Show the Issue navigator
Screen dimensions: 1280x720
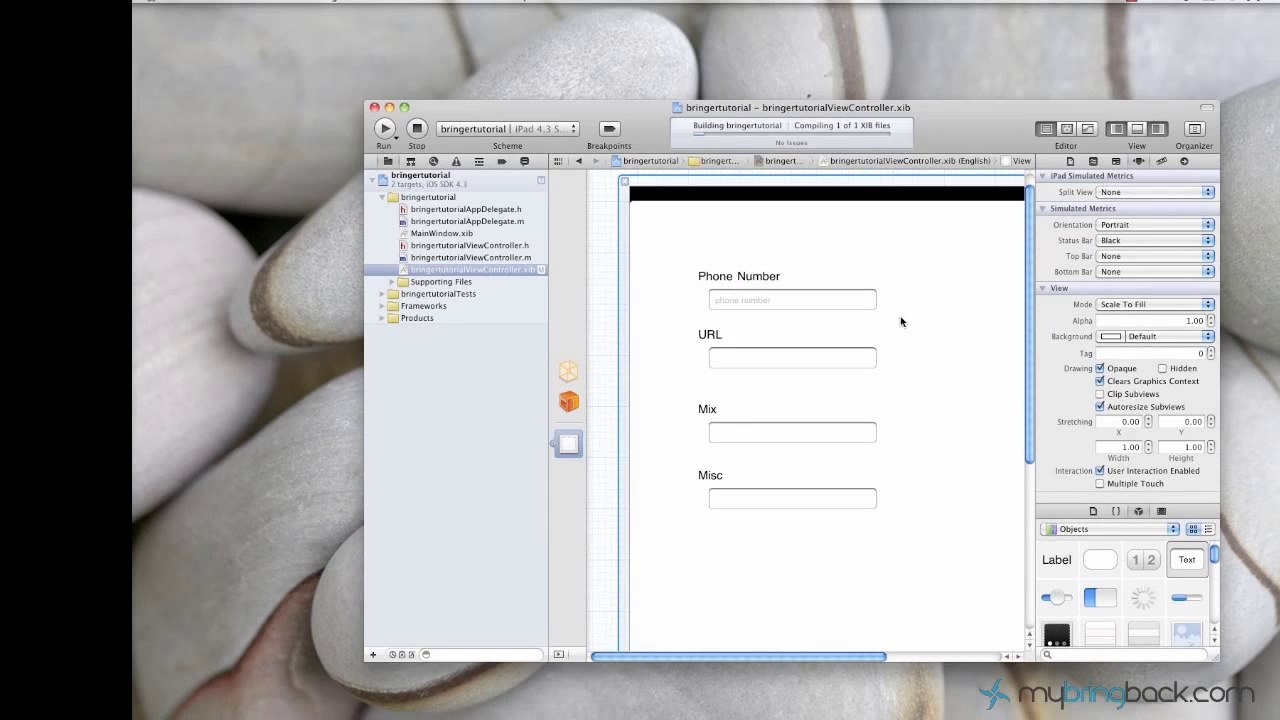(456, 161)
